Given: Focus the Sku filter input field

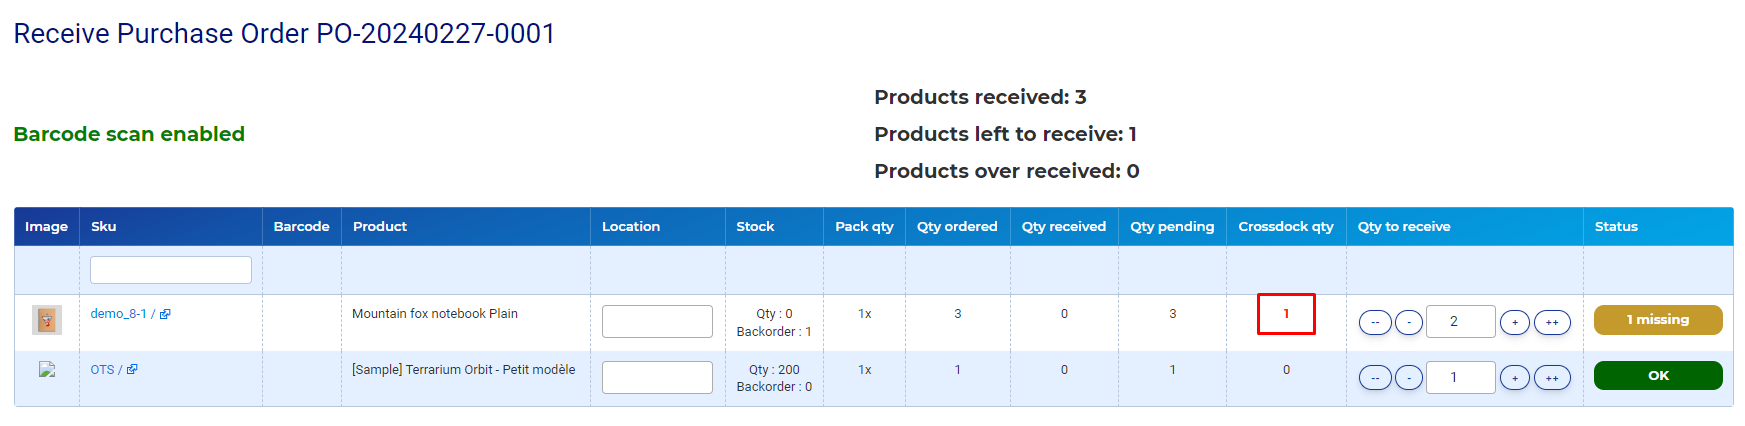Looking at the screenshot, I should coord(171,270).
